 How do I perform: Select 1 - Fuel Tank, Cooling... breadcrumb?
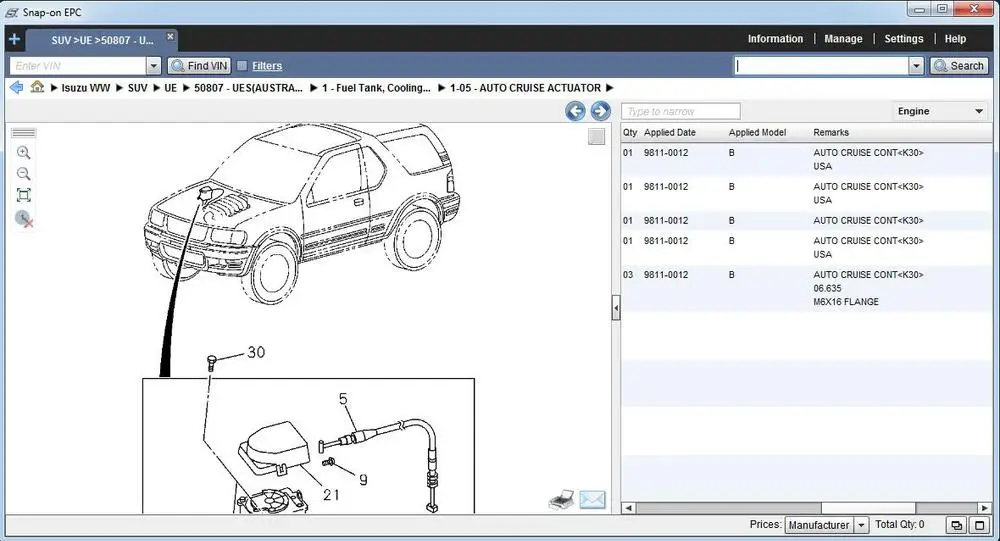point(376,88)
